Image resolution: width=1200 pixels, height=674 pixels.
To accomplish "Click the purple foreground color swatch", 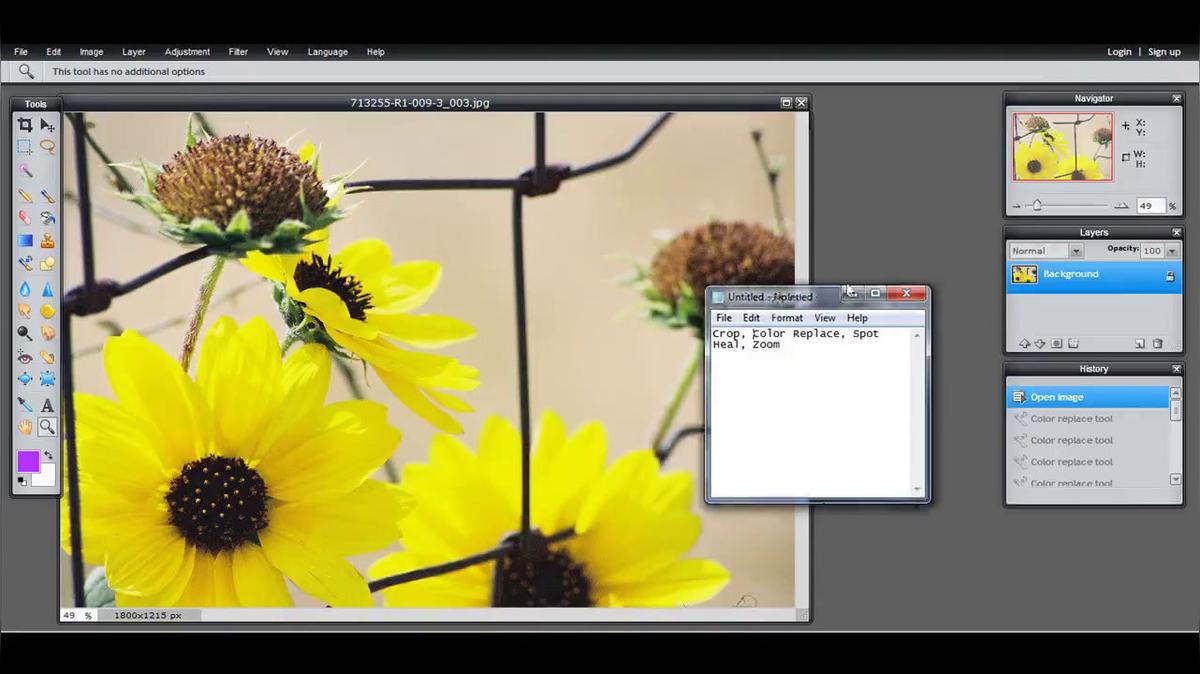I will pyautogui.click(x=28, y=461).
